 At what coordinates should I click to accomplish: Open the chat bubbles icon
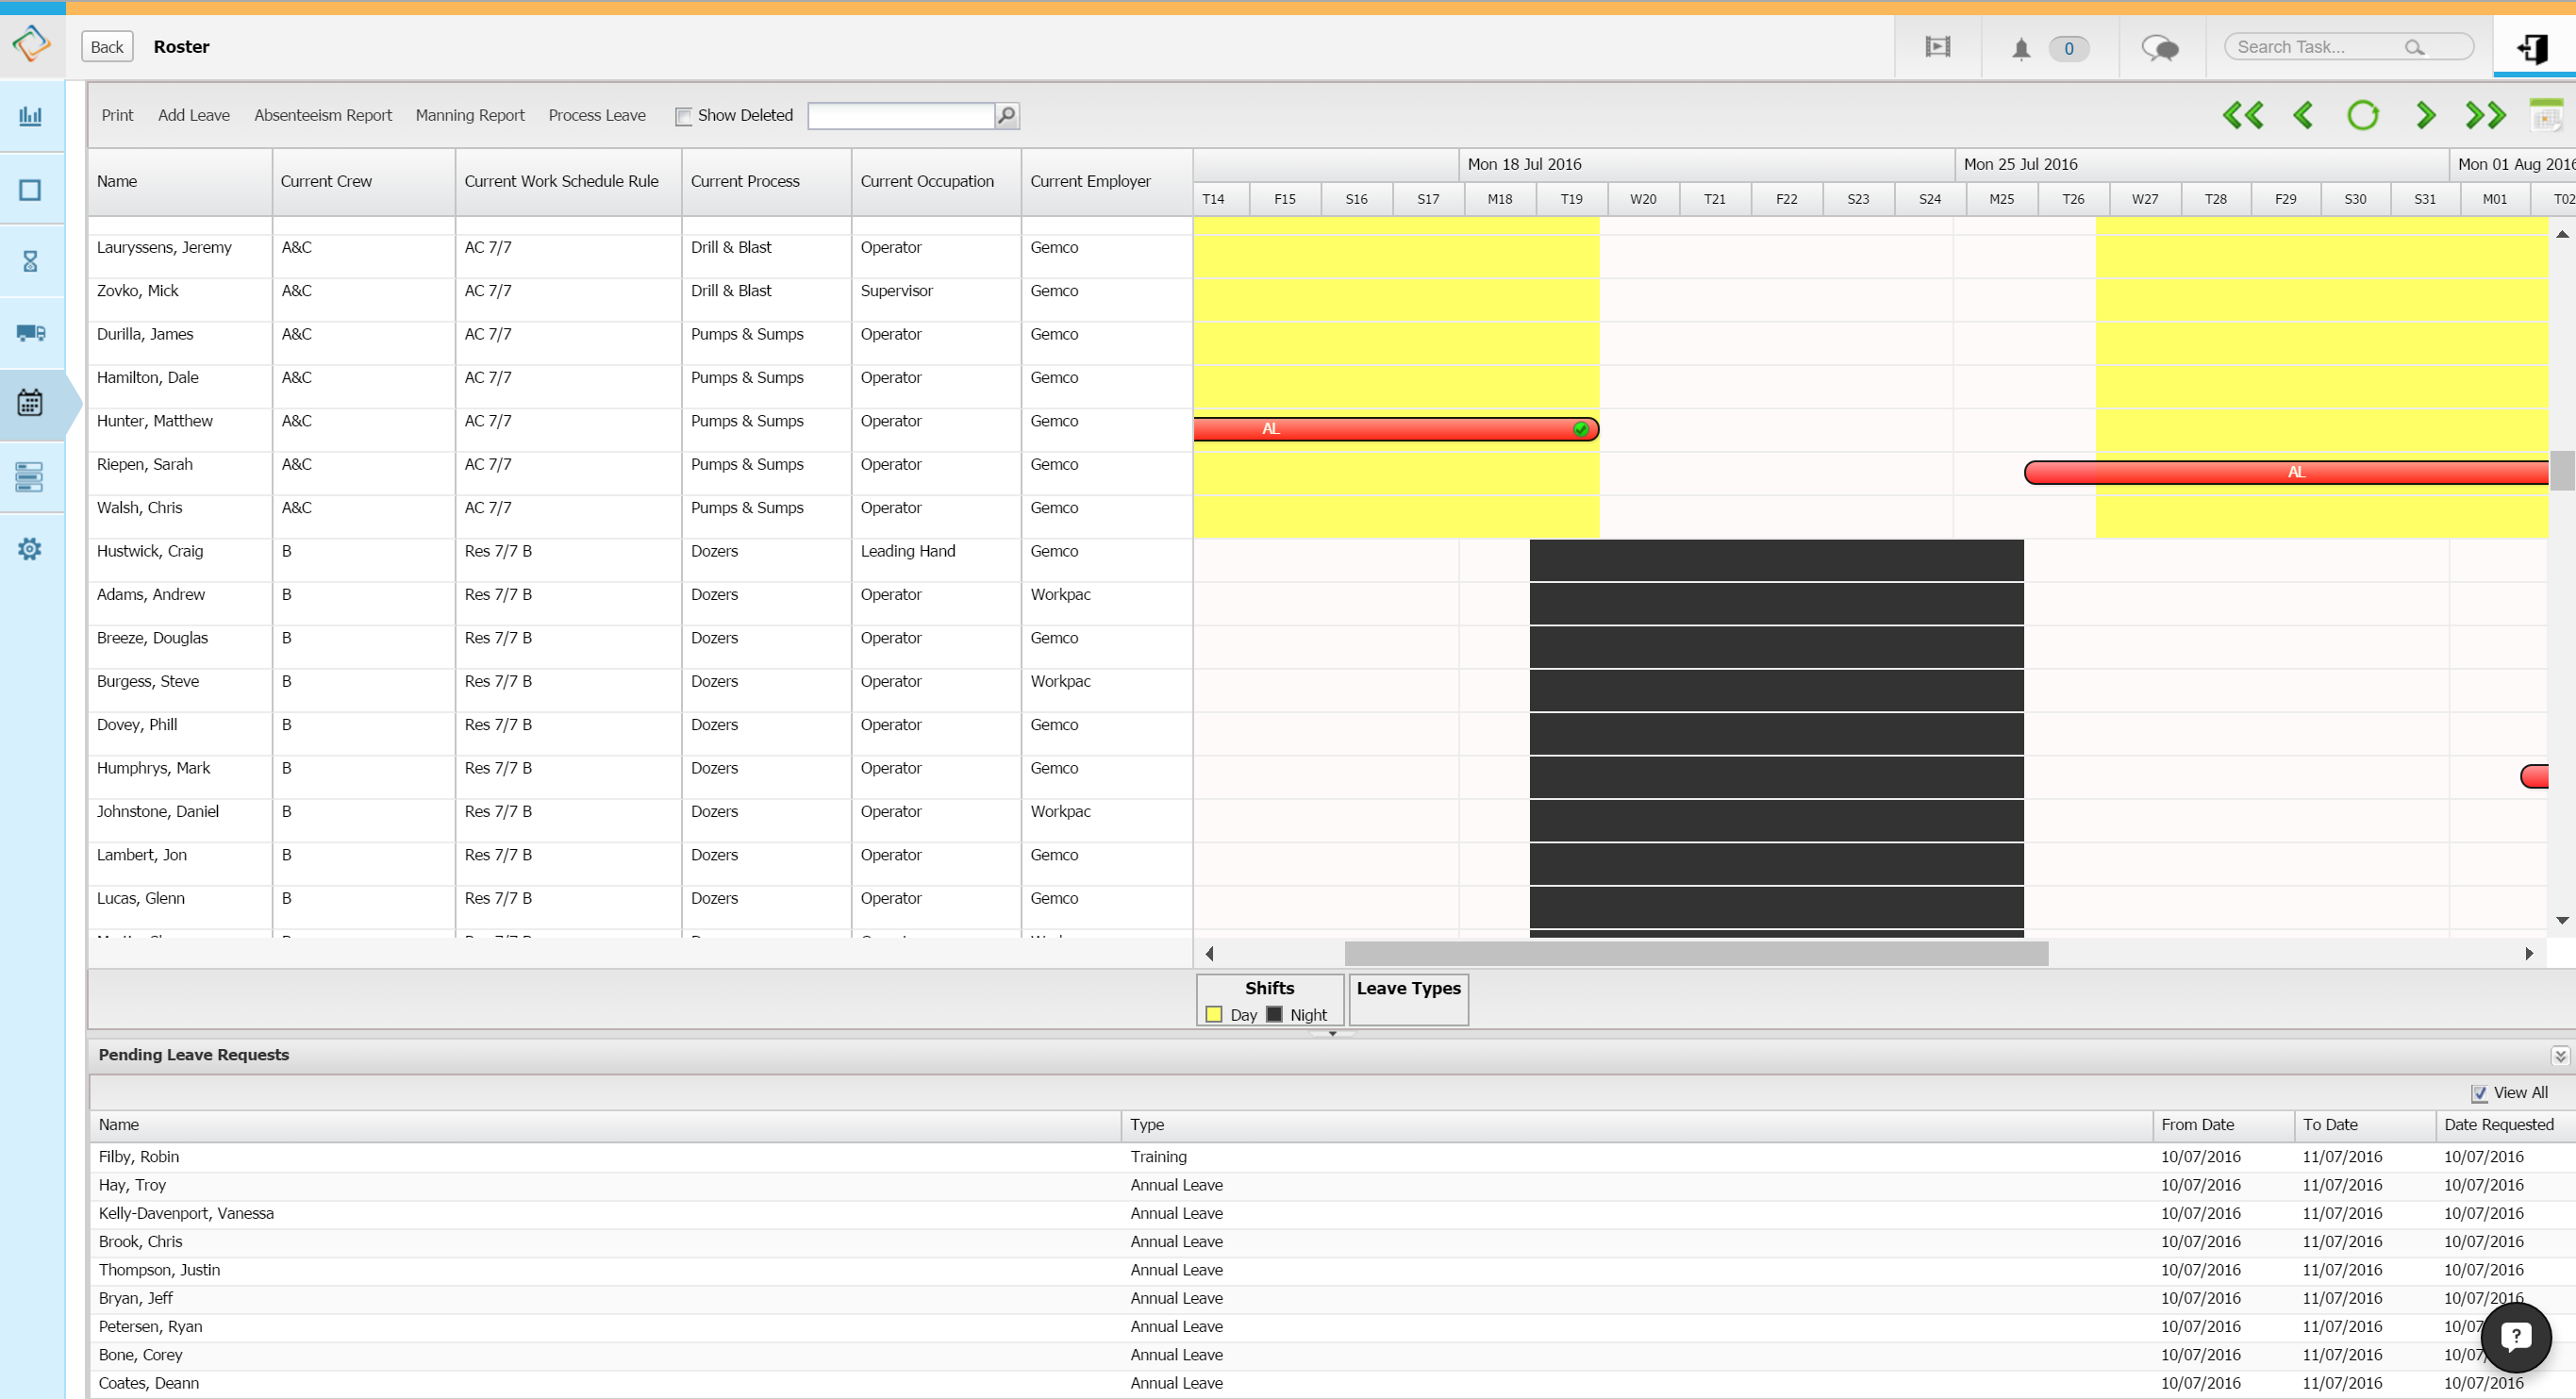[2160, 48]
